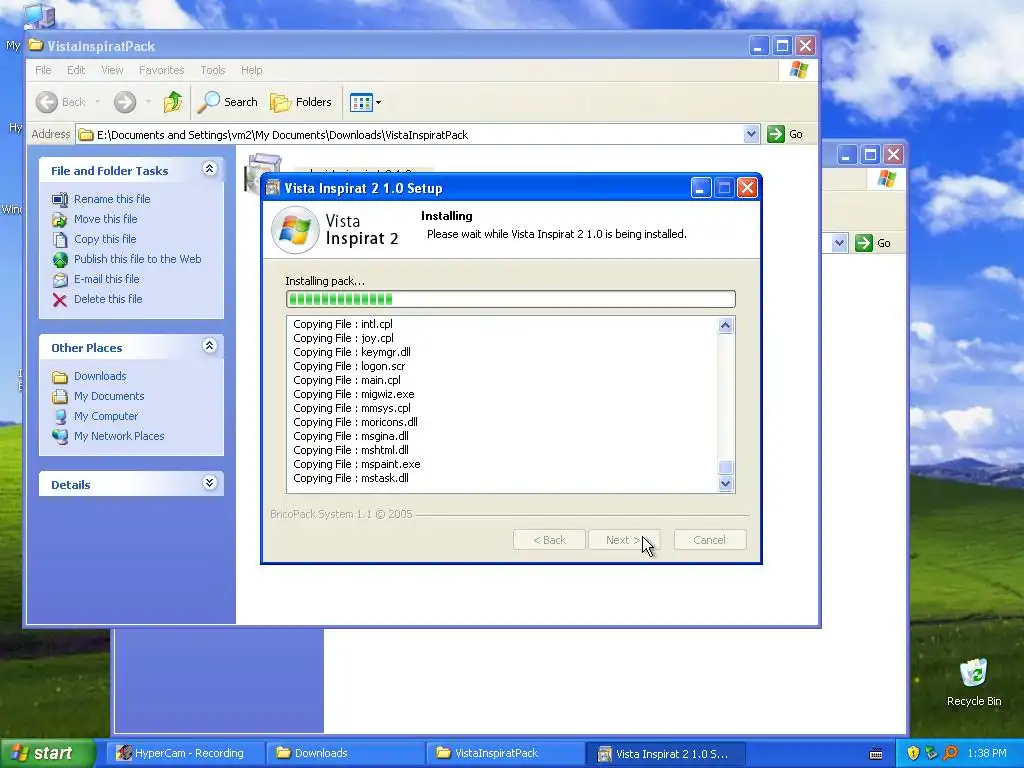Open the Tools menu

pyautogui.click(x=212, y=70)
